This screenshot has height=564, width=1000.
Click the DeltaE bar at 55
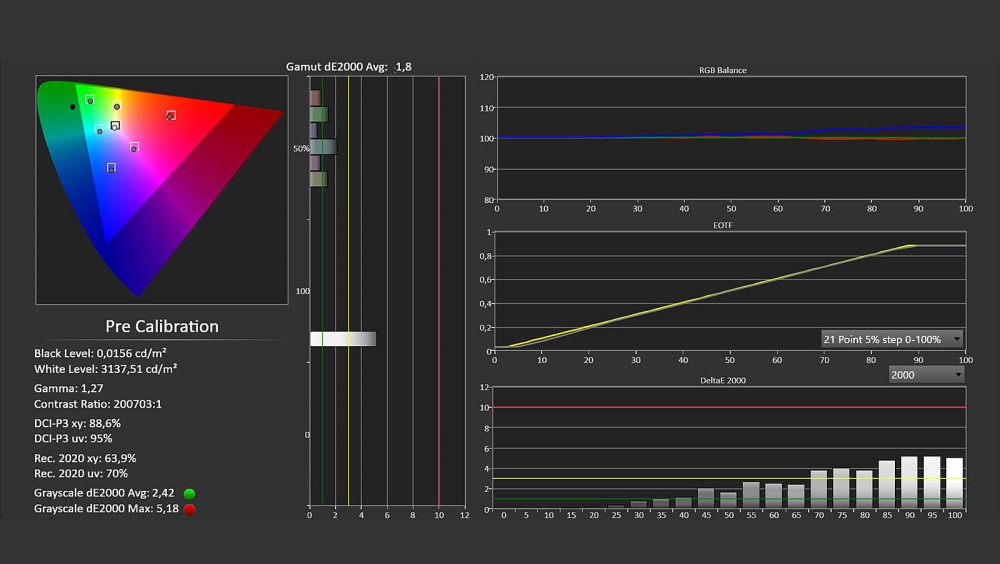pyautogui.click(x=751, y=496)
